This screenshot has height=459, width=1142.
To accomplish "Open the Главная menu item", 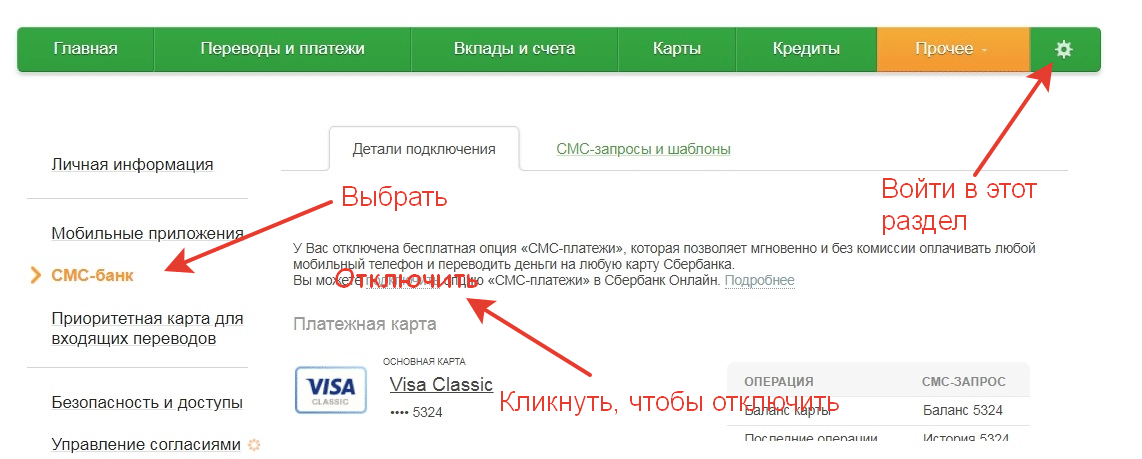I will click(x=85, y=50).
